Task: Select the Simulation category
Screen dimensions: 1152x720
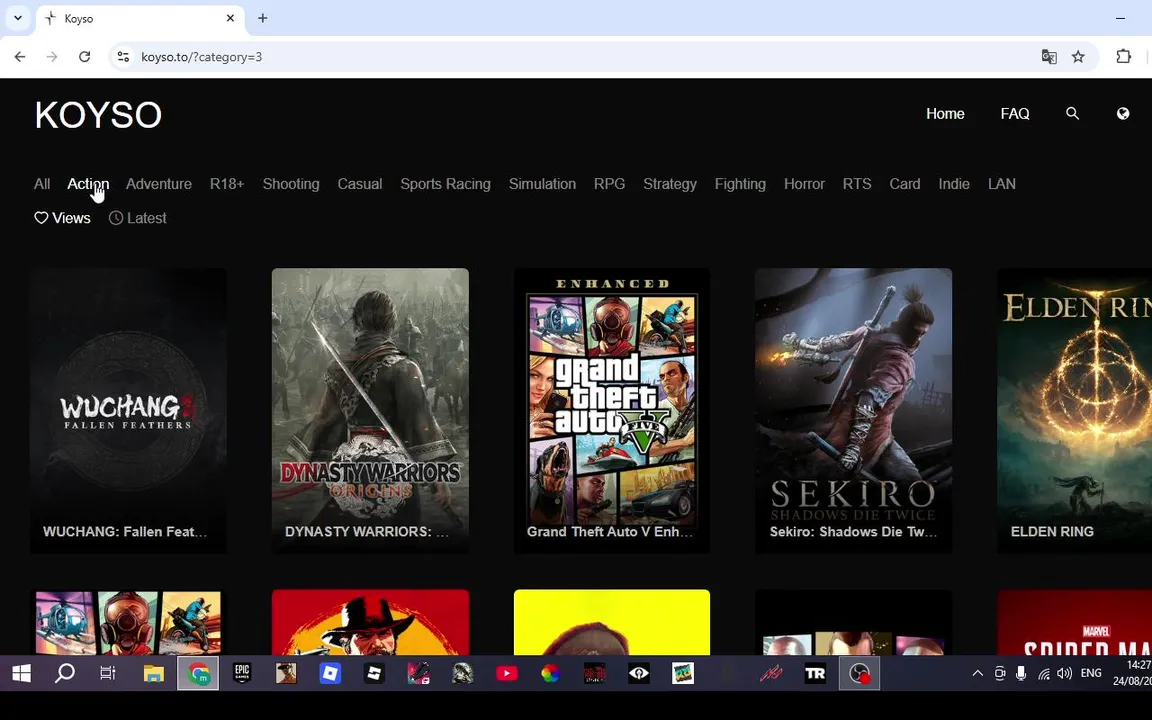Action: [542, 184]
